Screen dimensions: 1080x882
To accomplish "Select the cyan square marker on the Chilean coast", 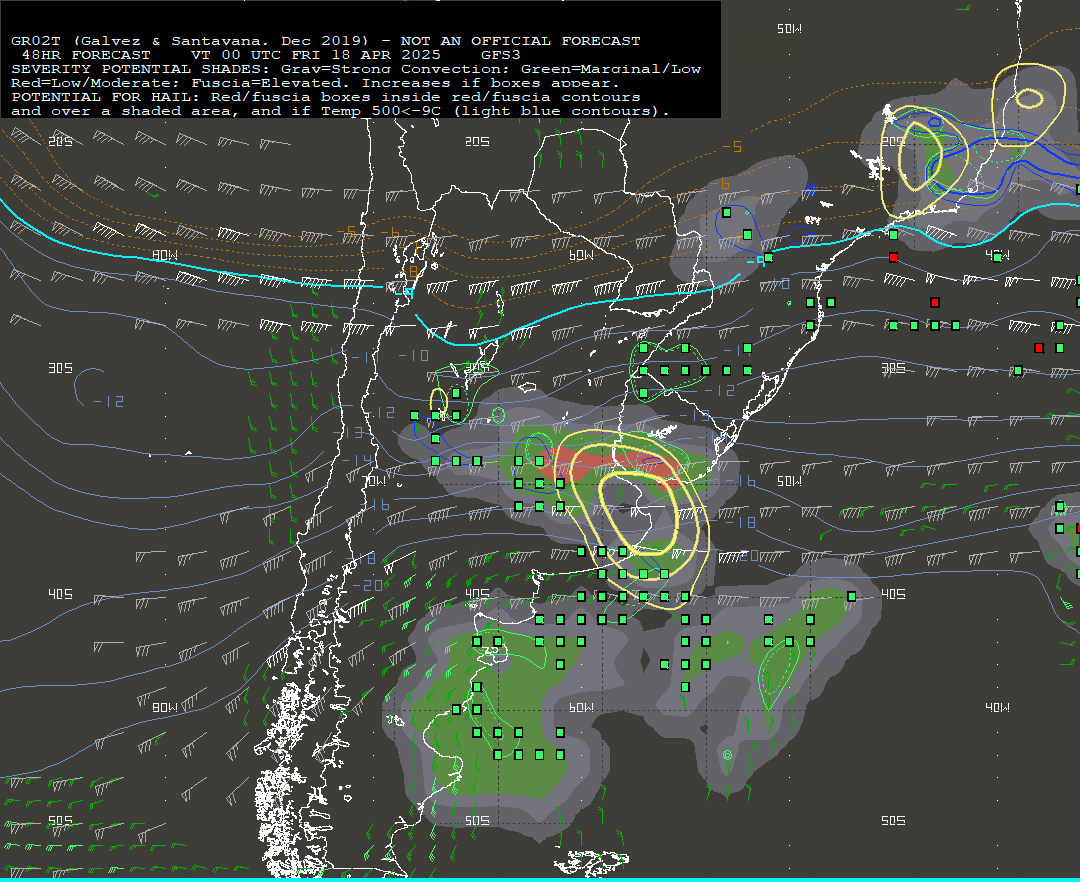I will point(408,292).
